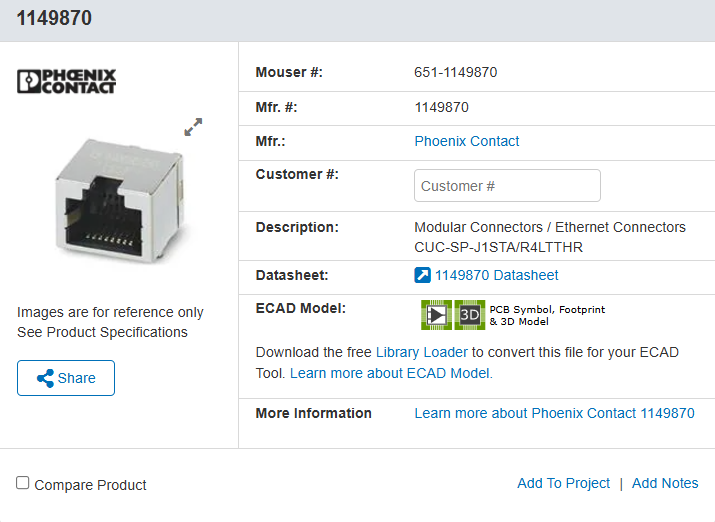Viewport: 715px width, 522px height.
Task: Click the PCB Symbol, Footprint & 3D Model text
Action: (547, 315)
